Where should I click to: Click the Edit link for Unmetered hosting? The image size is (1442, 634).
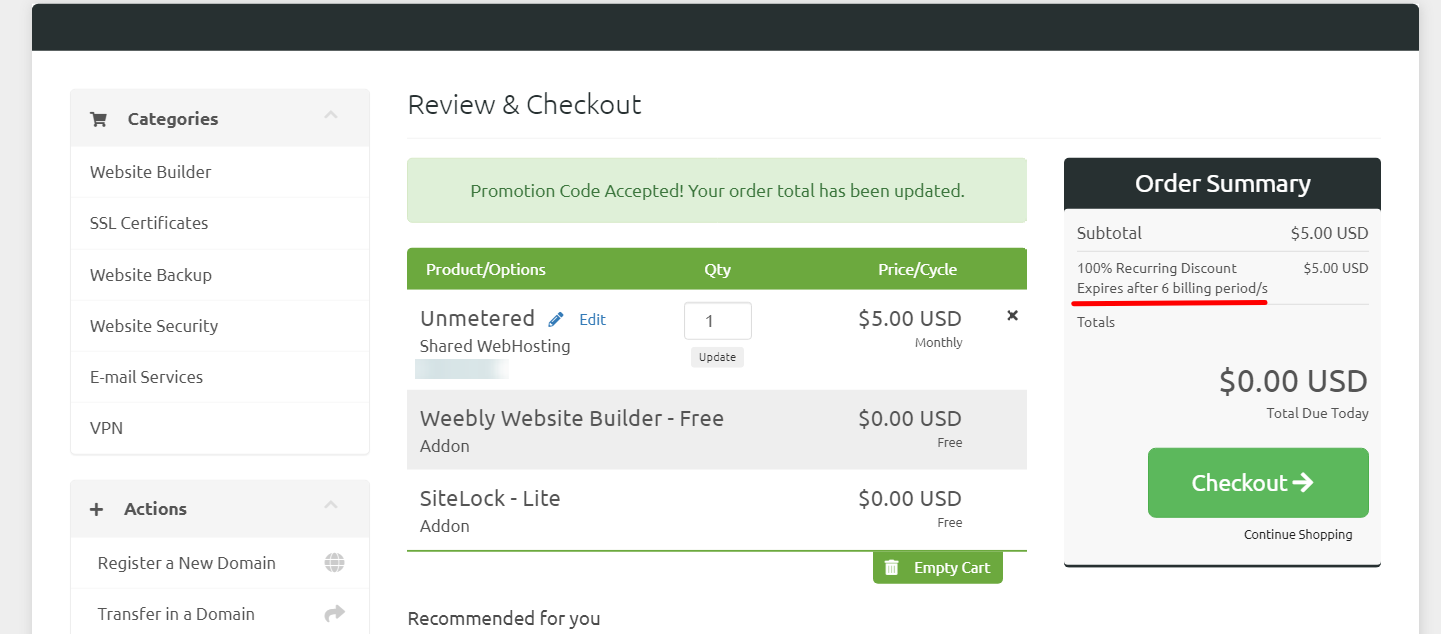pyautogui.click(x=593, y=320)
